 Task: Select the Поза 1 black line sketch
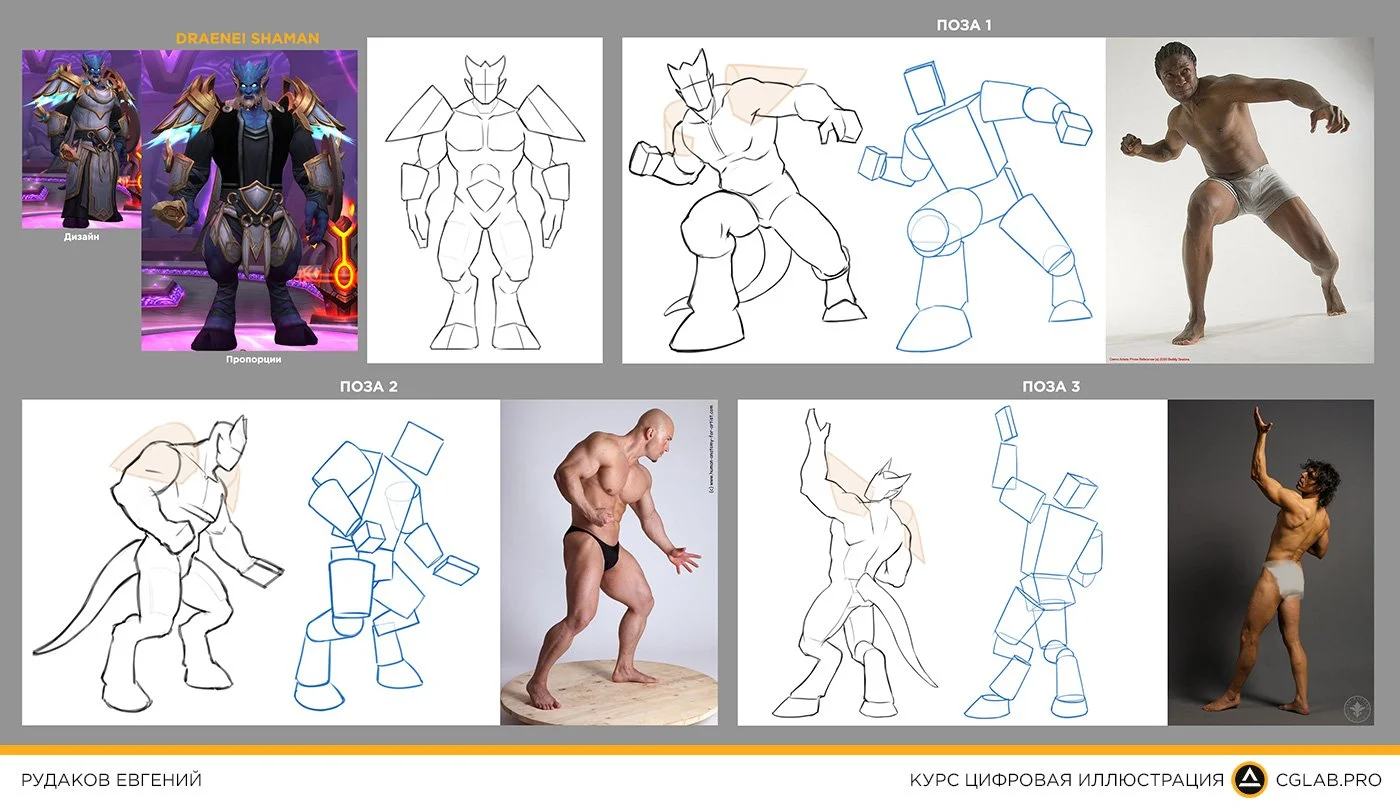[747, 200]
